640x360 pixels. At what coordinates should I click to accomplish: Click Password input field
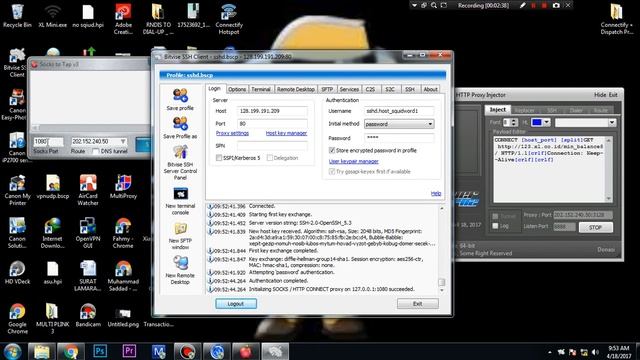click(x=399, y=138)
